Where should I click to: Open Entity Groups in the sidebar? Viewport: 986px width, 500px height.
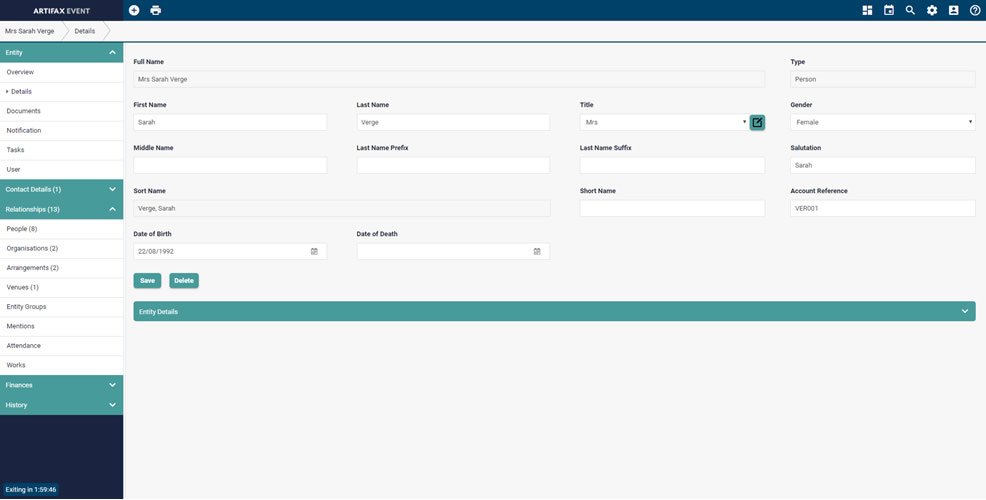[x=62, y=307]
